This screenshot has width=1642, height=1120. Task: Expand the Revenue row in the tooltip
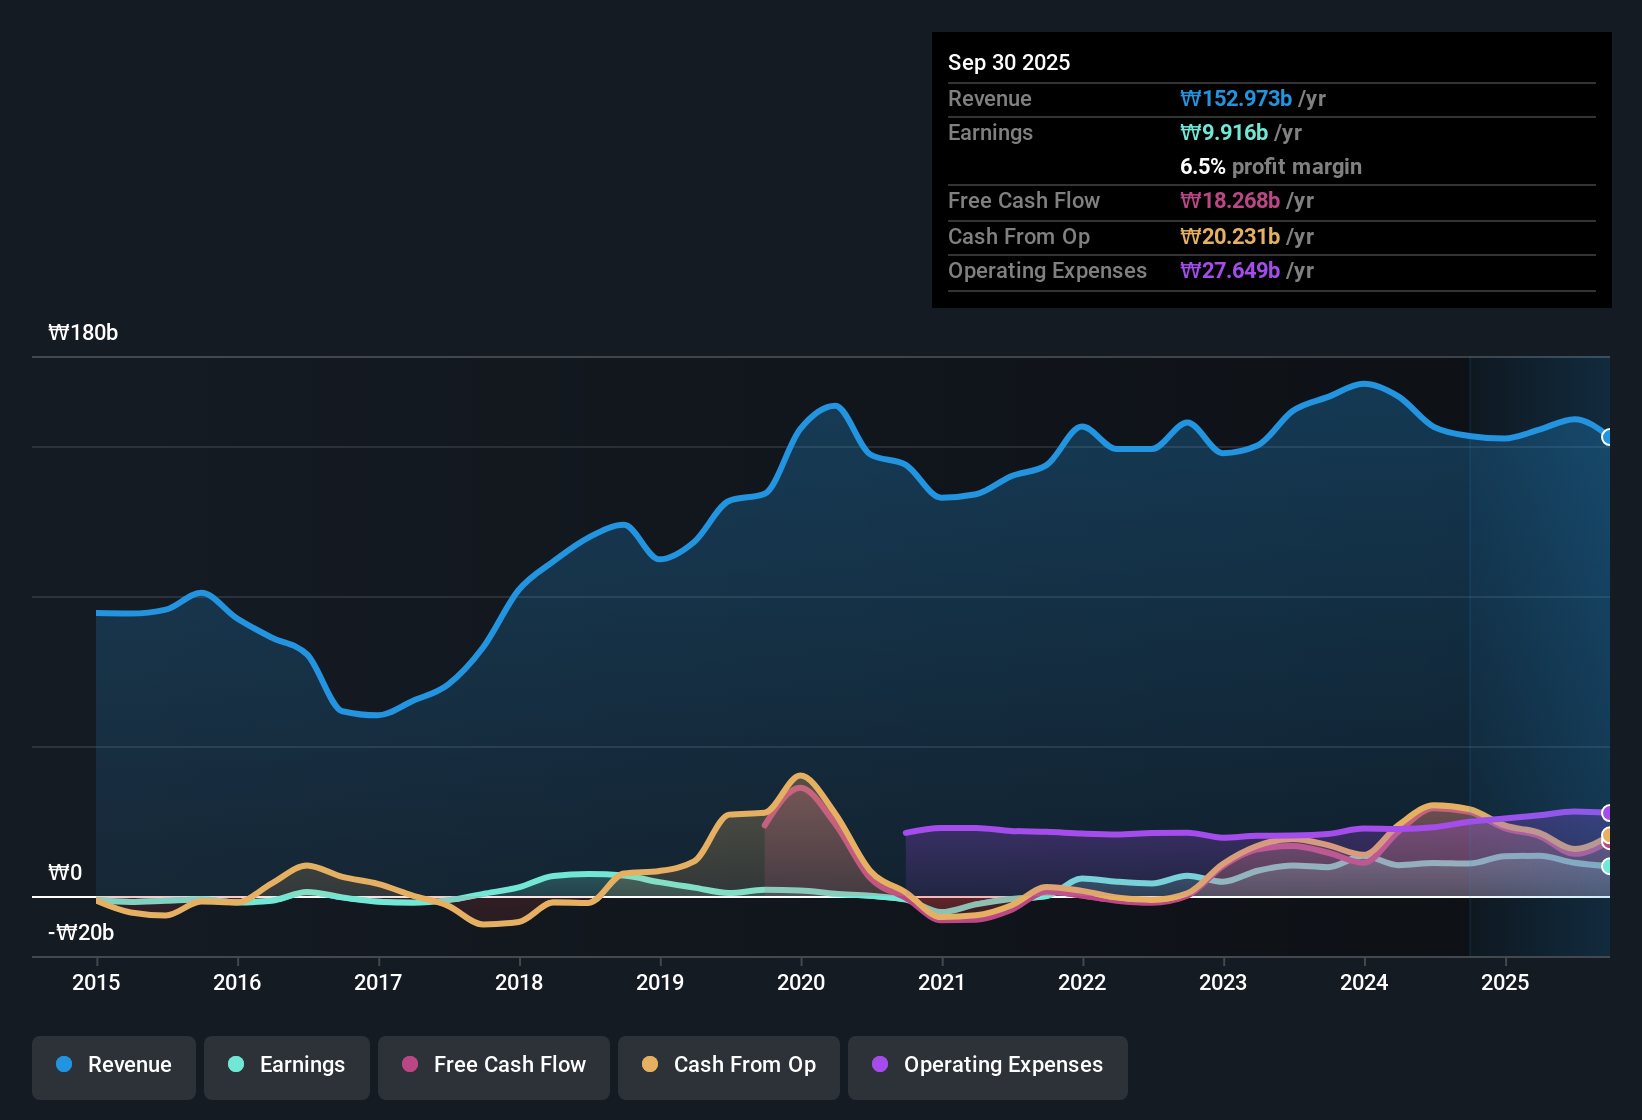[1270, 99]
